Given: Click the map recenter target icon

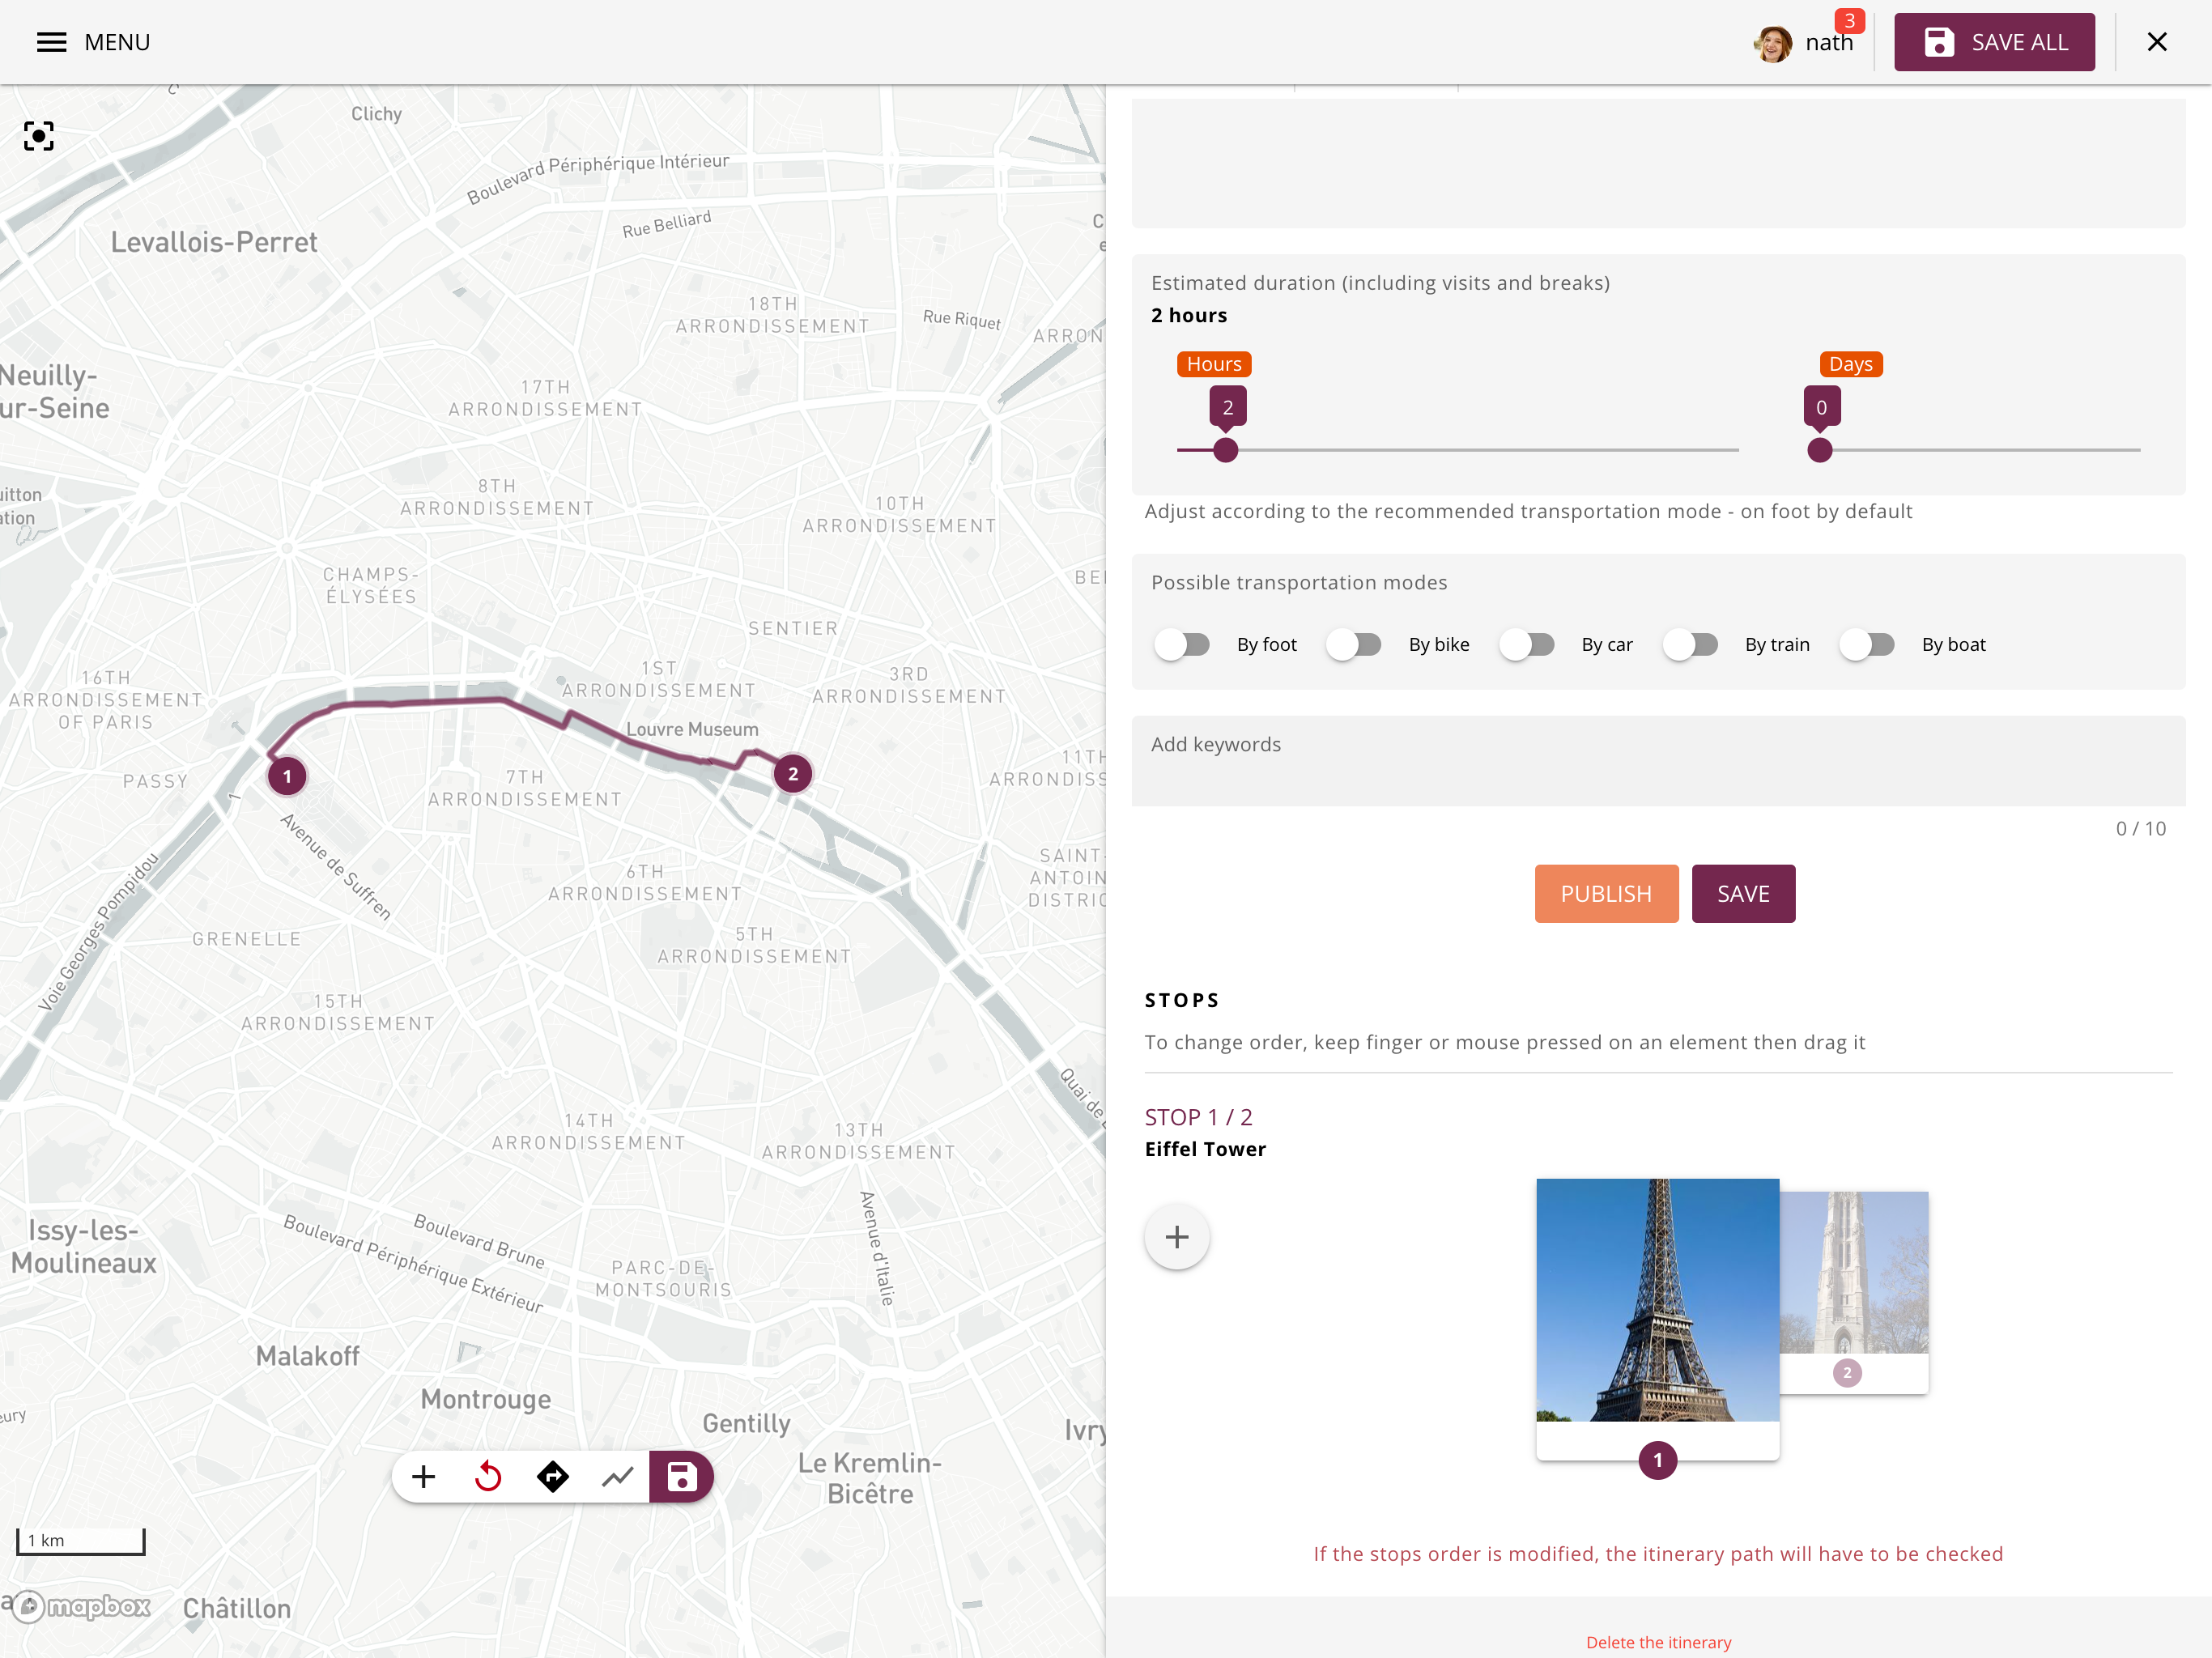Looking at the screenshot, I should point(39,136).
